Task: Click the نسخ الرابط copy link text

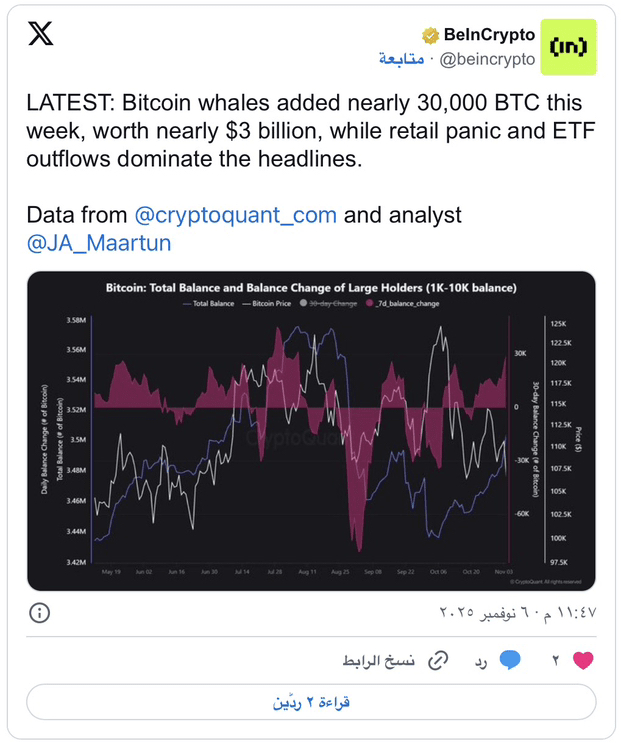Action: pyautogui.click(x=380, y=661)
